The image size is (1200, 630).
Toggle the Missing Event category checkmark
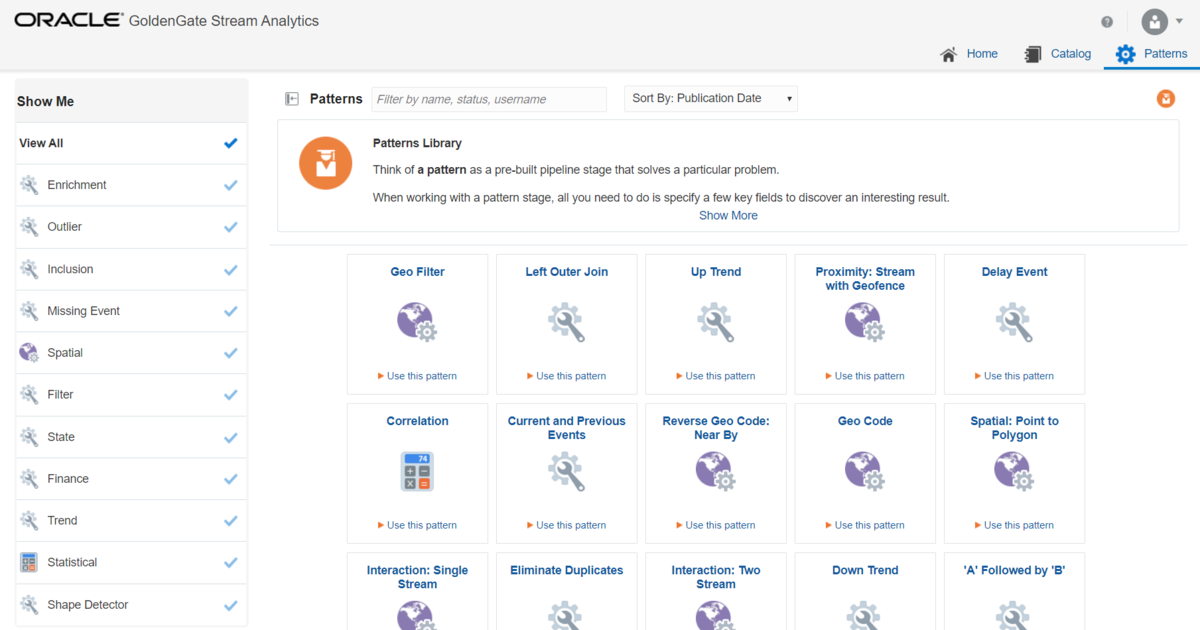231,311
